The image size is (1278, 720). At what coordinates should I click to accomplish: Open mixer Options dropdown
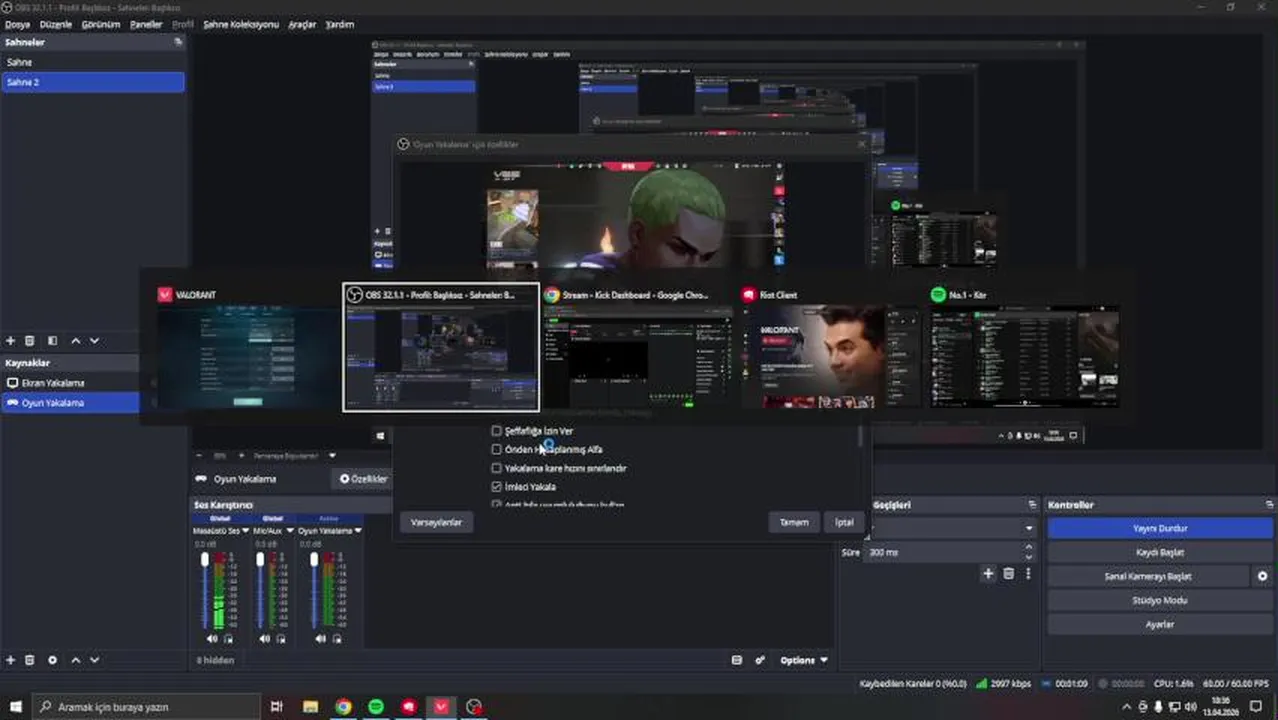point(804,660)
